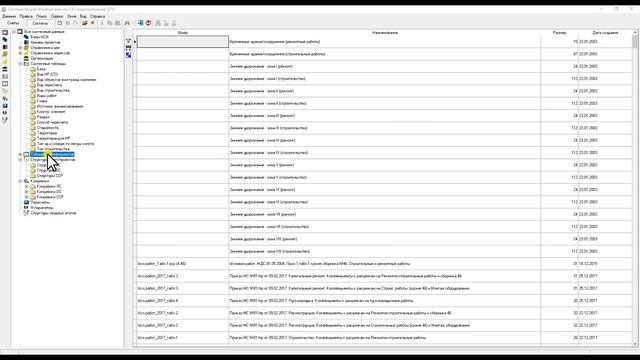This screenshot has height=360, width=640.
Task: Select Пересчеты in the tree
Action: pos(40,202)
